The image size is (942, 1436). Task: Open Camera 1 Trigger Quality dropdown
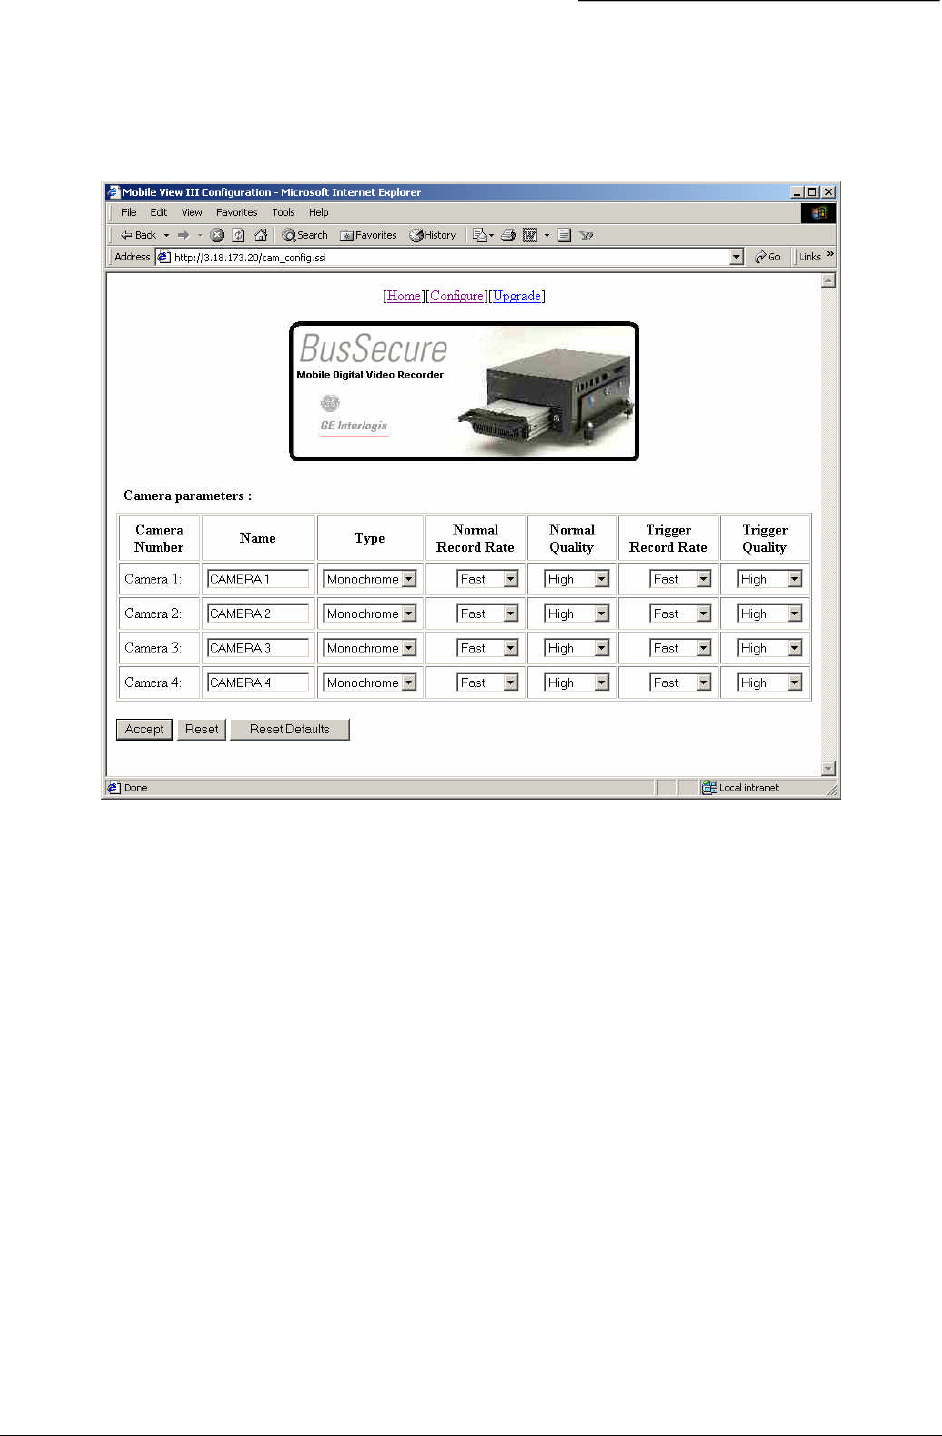[x=770, y=579]
